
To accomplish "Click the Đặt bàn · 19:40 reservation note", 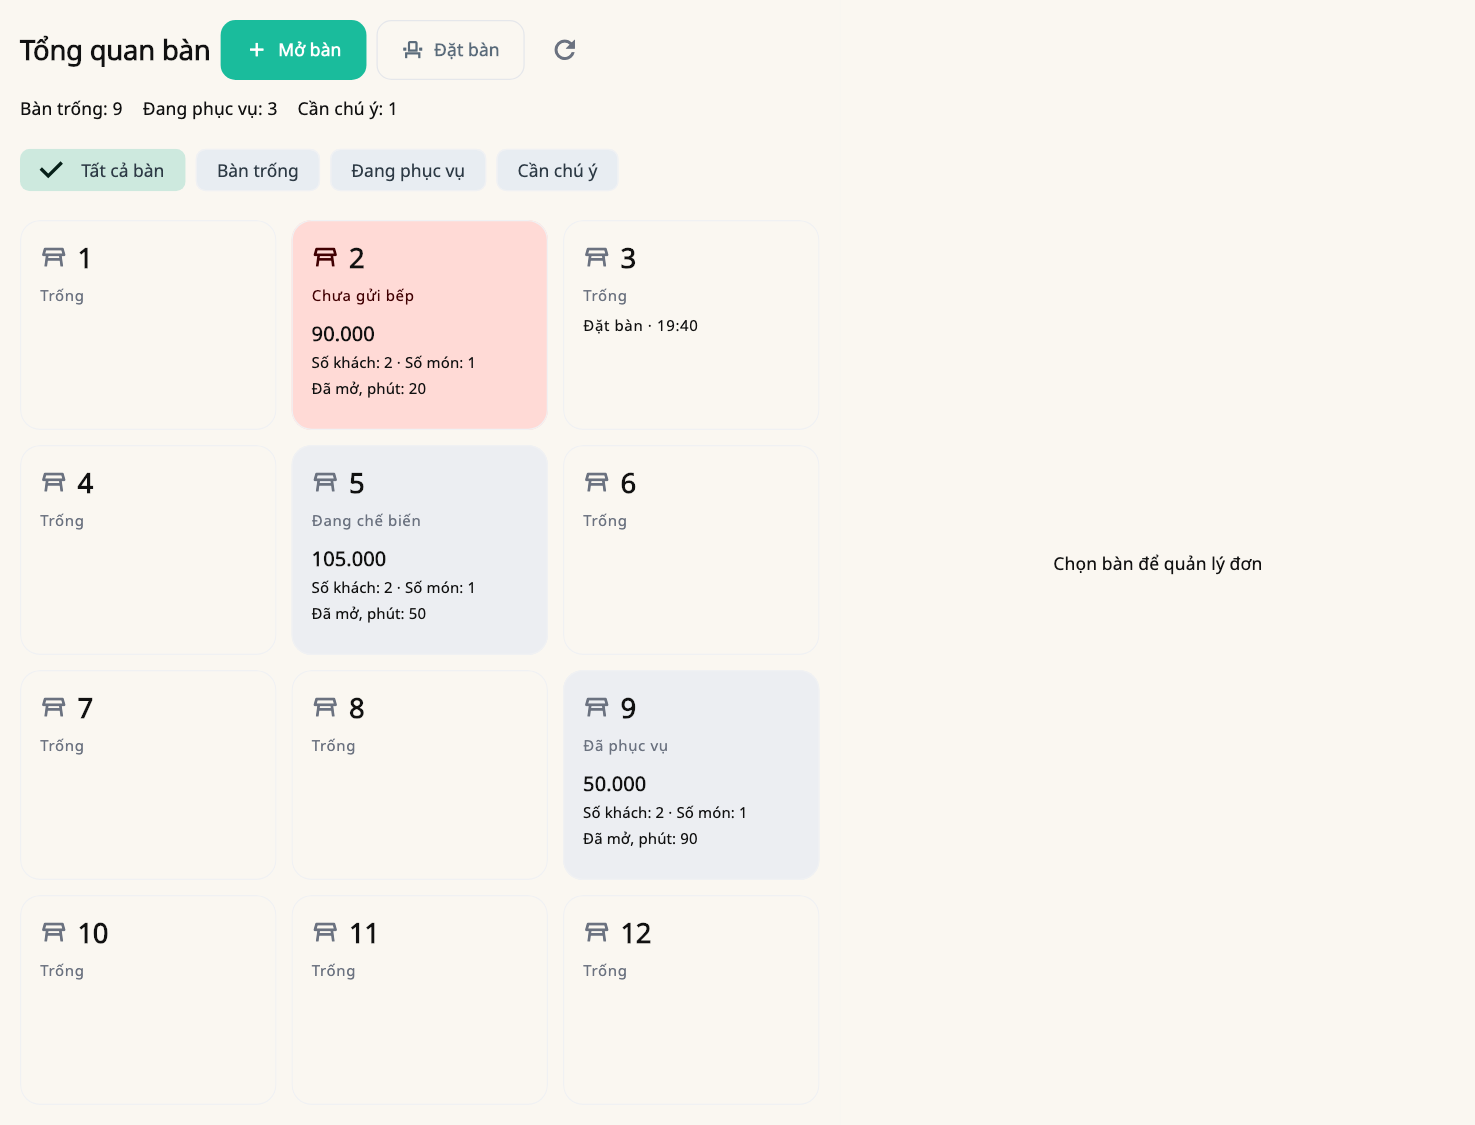I will [x=641, y=326].
